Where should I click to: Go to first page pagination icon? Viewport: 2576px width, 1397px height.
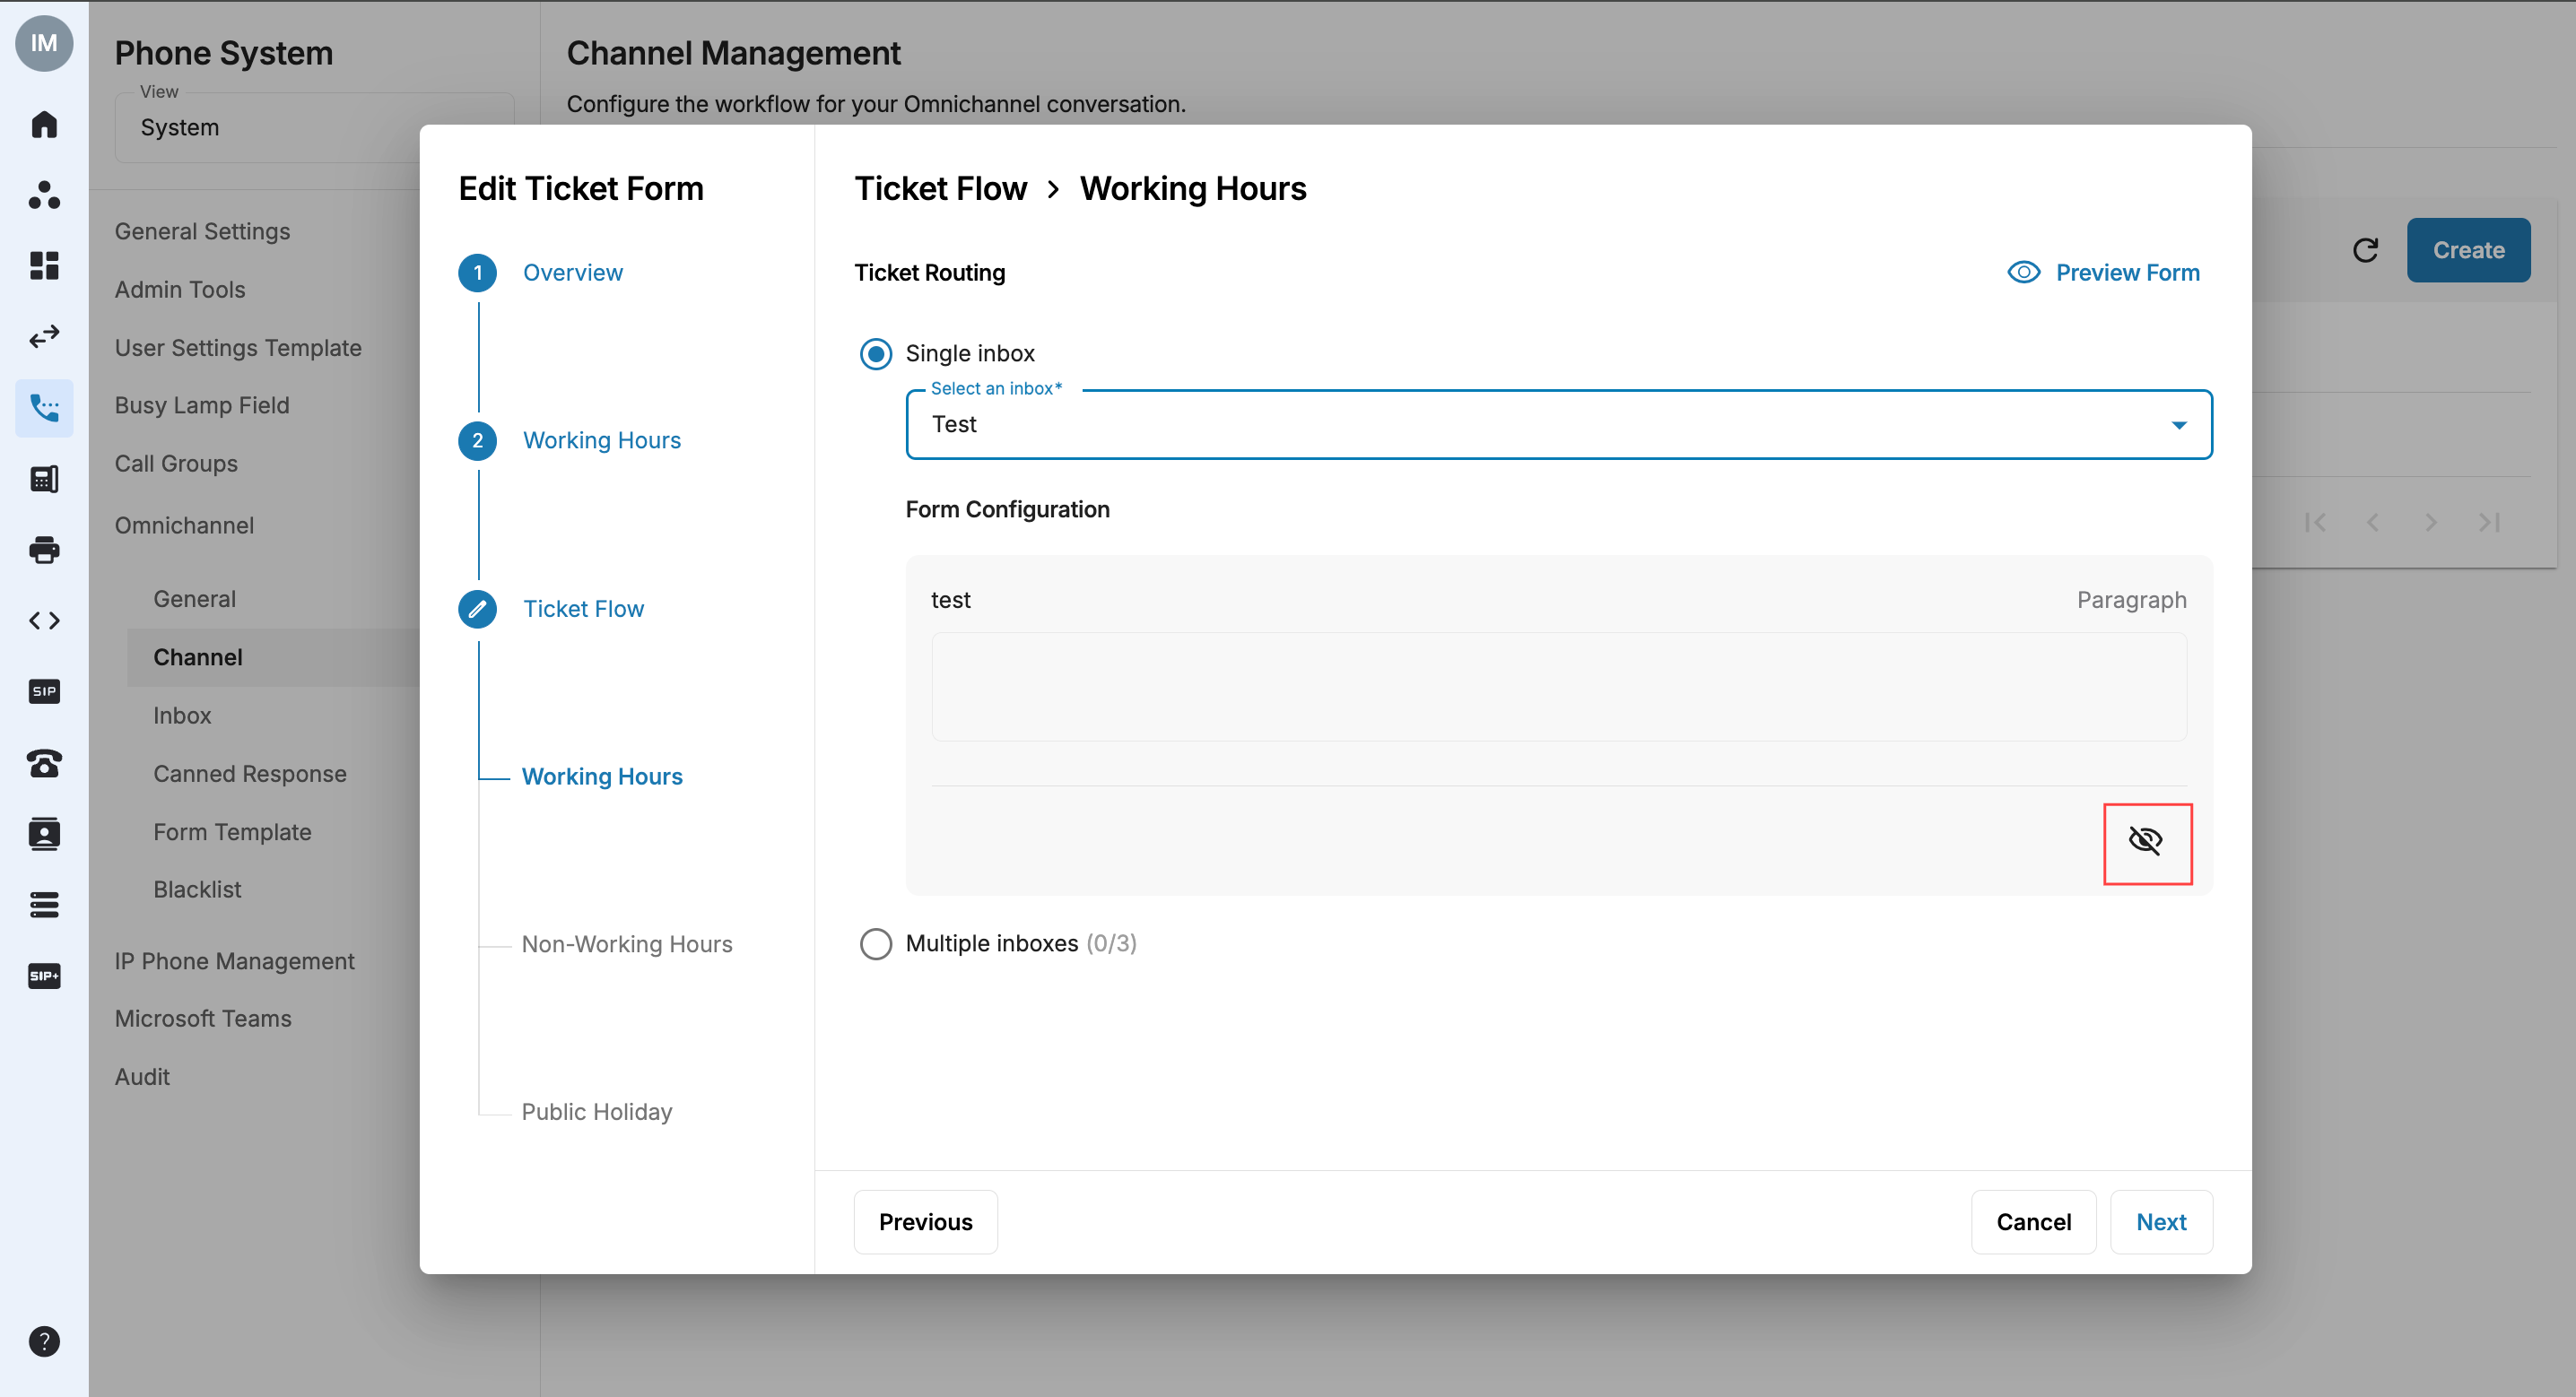coord(2315,522)
